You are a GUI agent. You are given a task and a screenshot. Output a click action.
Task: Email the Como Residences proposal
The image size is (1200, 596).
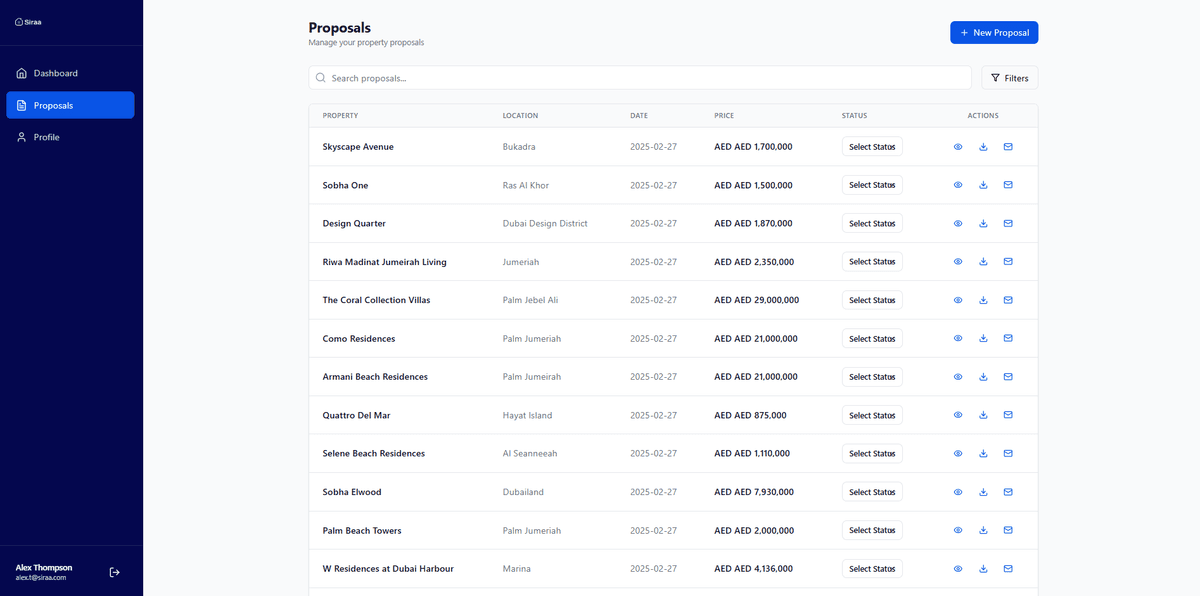tap(1007, 338)
